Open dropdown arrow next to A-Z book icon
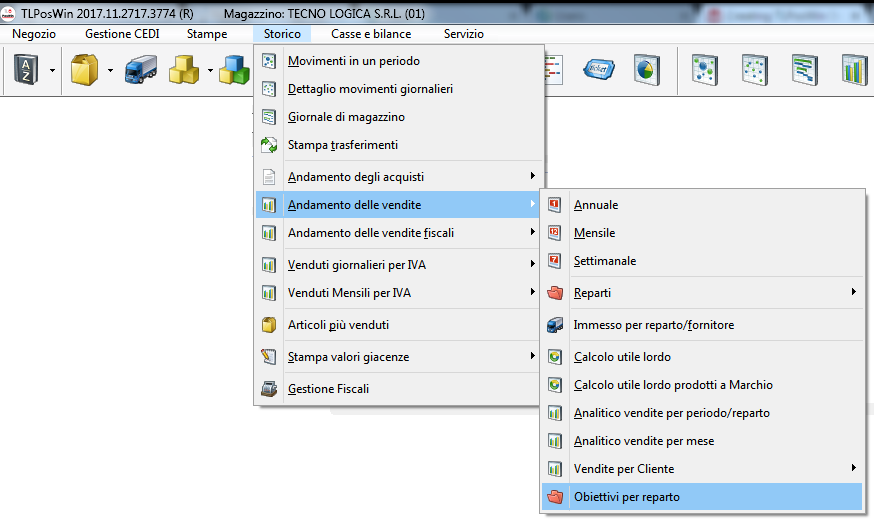This screenshot has height=520, width=874. click(x=51, y=71)
